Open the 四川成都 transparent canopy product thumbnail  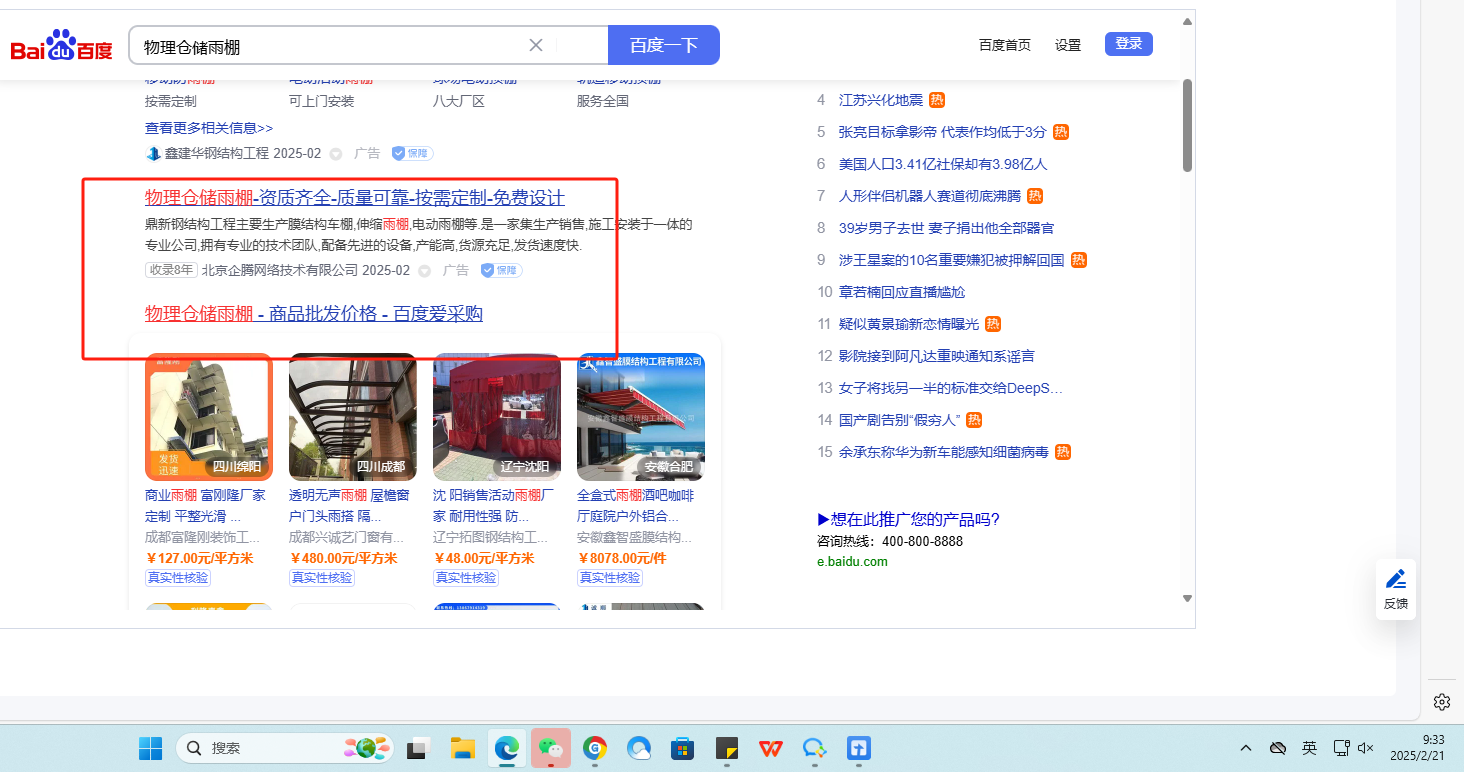coord(352,417)
